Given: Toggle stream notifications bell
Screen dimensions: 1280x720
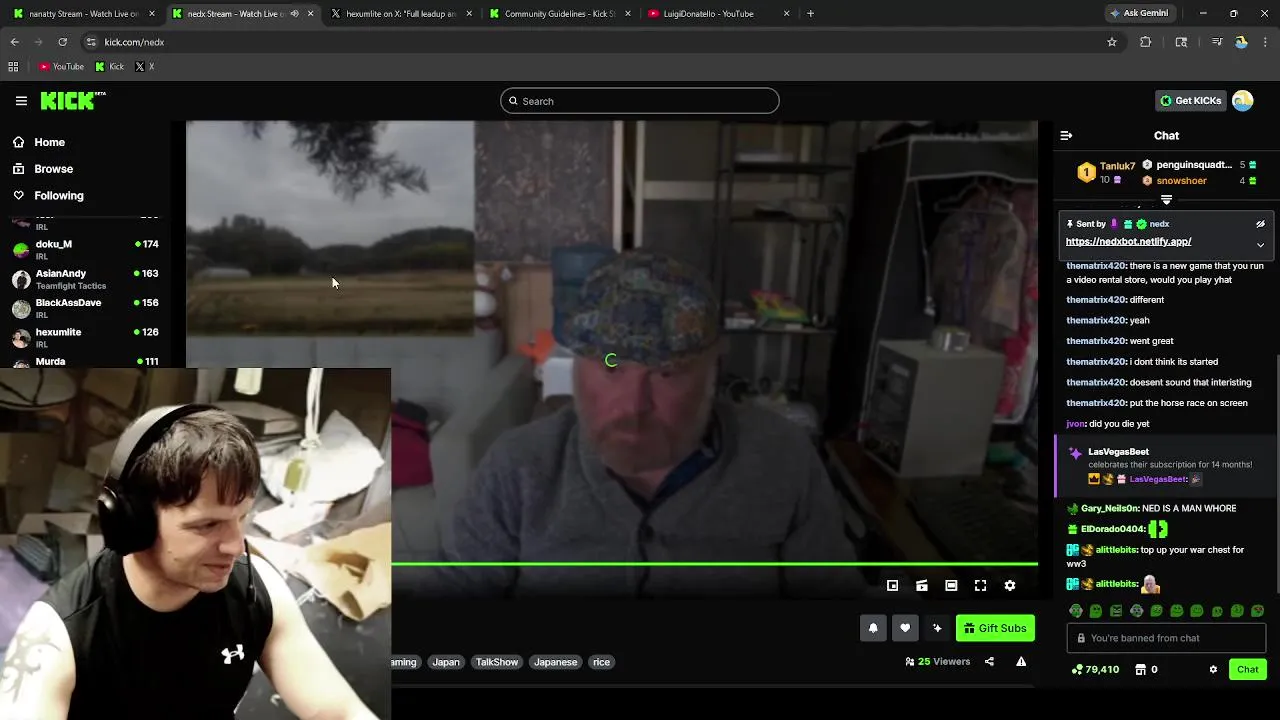Looking at the screenshot, I should 873,628.
